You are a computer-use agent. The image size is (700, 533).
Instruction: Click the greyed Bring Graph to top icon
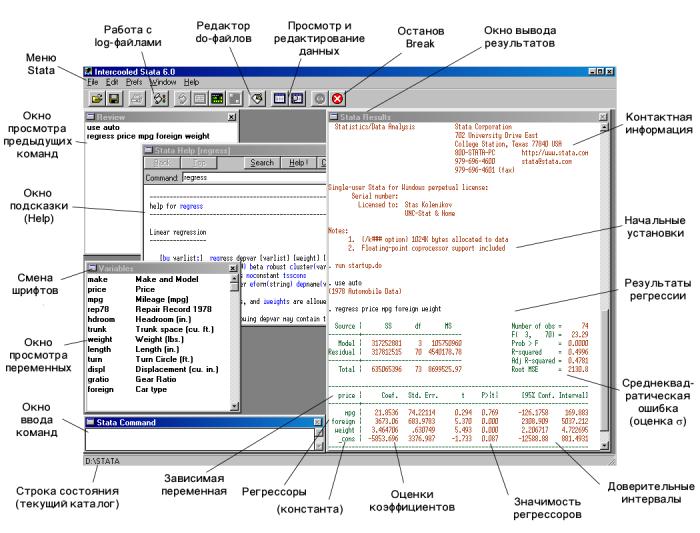(x=235, y=99)
